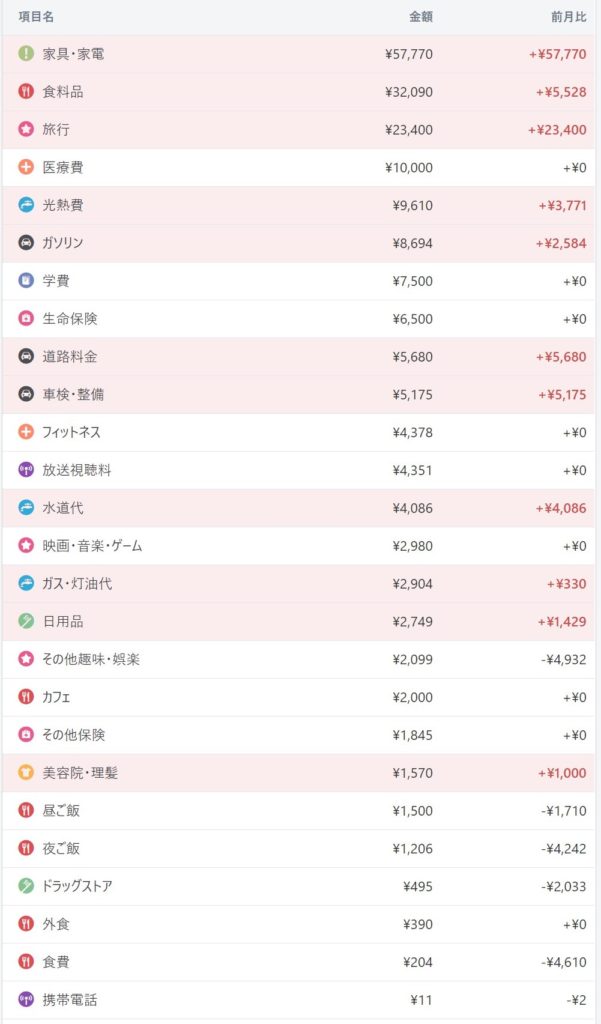The width and height of the screenshot is (601, 1024).
Task: Select the 映画・音楽・ゲーム entry
Action: point(92,546)
